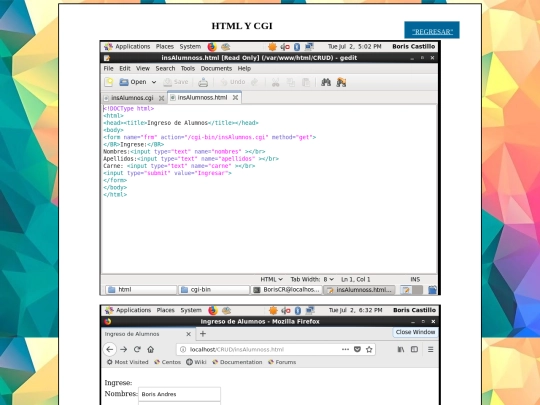540x405 pixels.
Task: Click the Print icon in gedit toolbar
Action: [203, 82]
